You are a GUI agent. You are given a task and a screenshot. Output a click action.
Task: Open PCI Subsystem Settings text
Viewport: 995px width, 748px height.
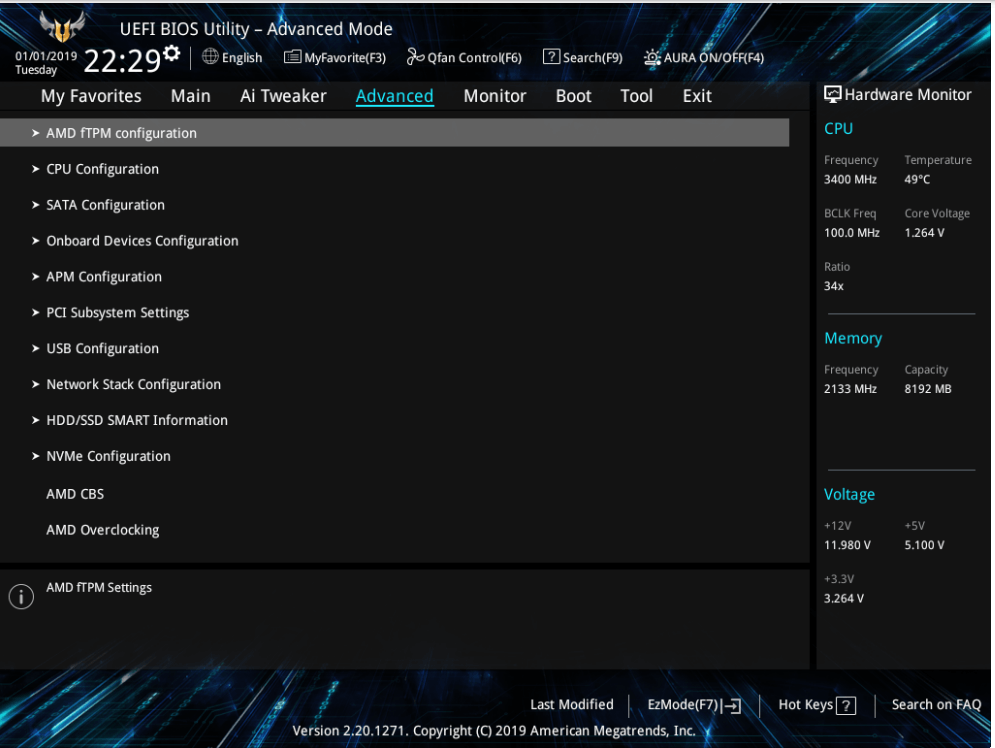click(117, 313)
